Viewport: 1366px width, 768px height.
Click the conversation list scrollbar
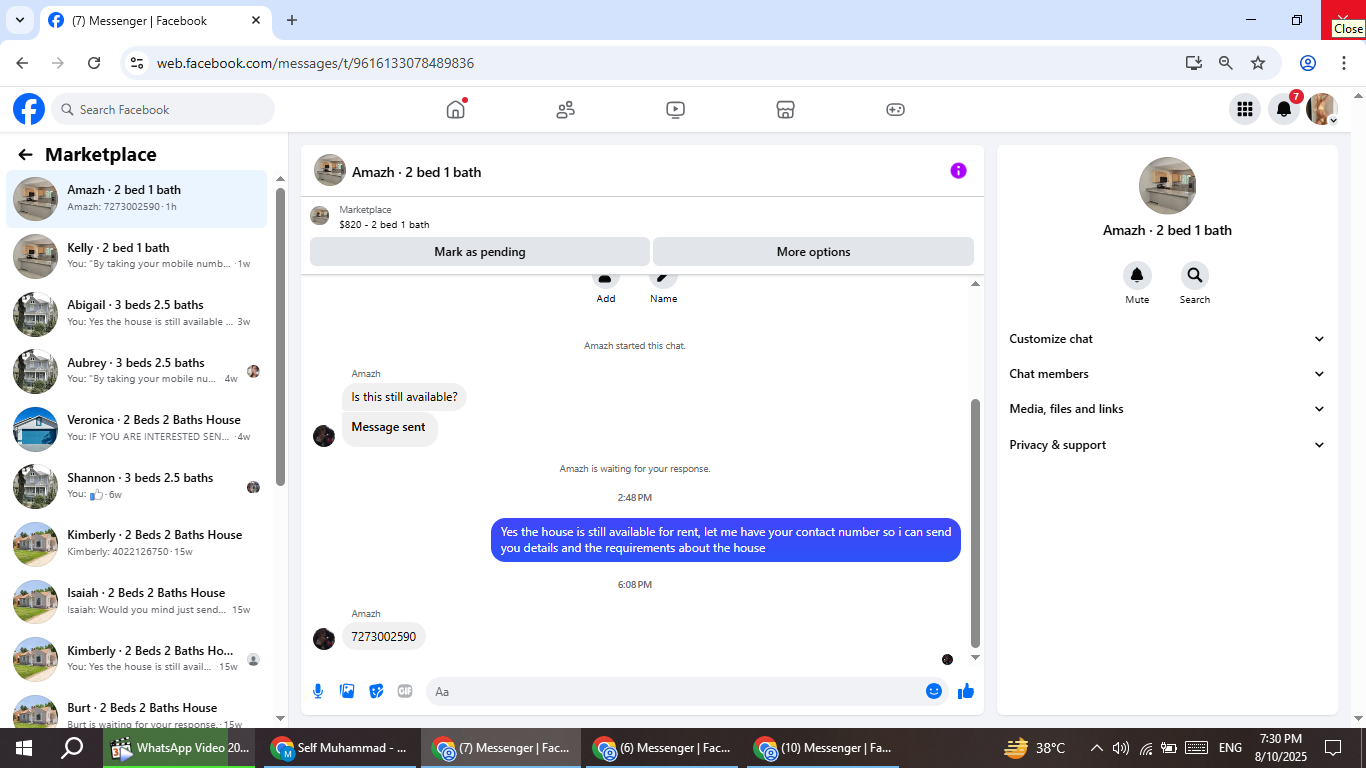click(x=281, y=337)
